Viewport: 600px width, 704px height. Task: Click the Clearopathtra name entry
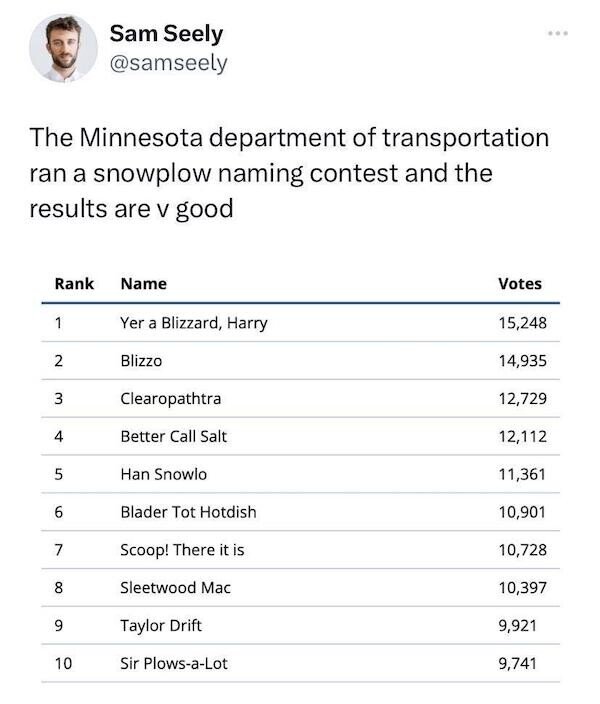pos(170,398)
